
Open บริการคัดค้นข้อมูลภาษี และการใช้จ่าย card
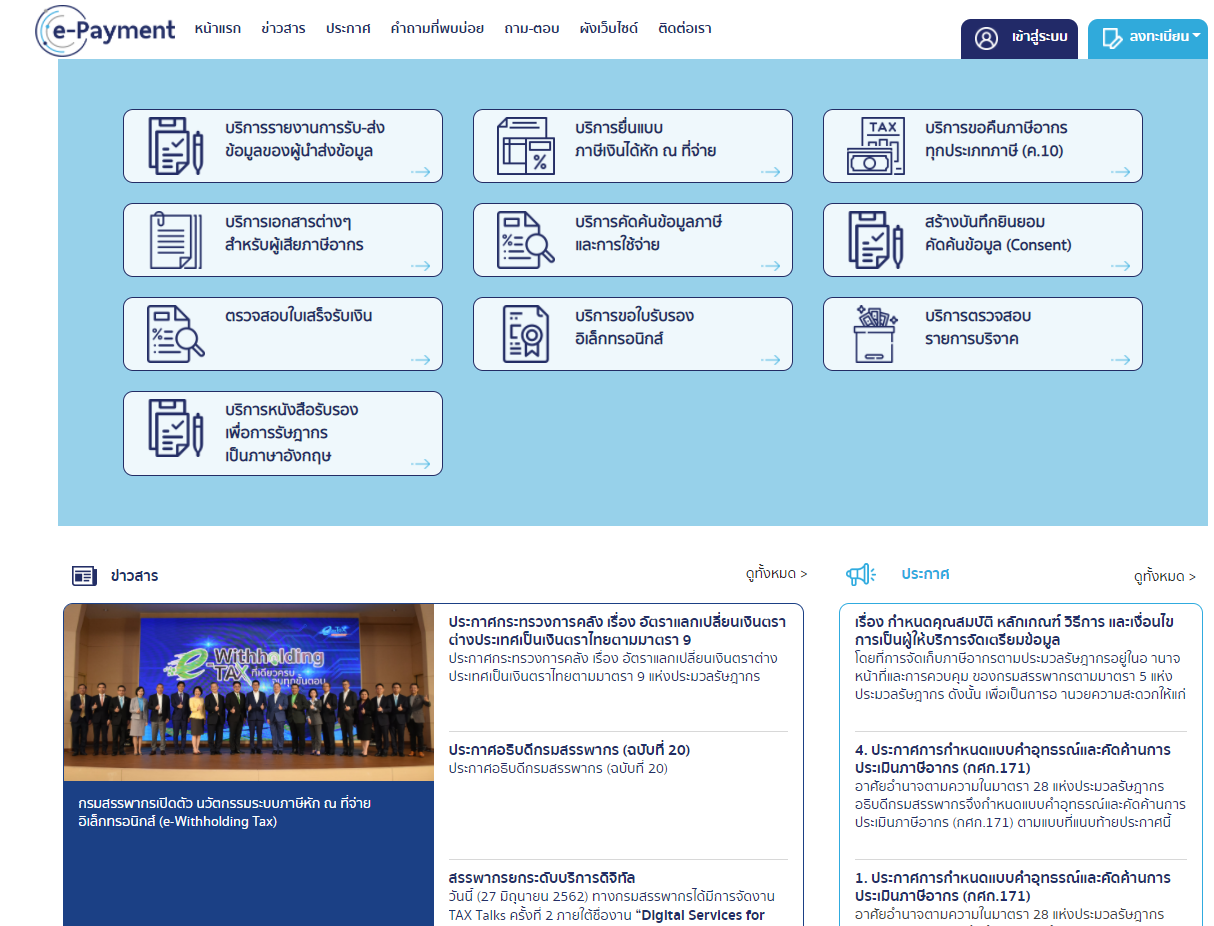click(x=633, y=240)
